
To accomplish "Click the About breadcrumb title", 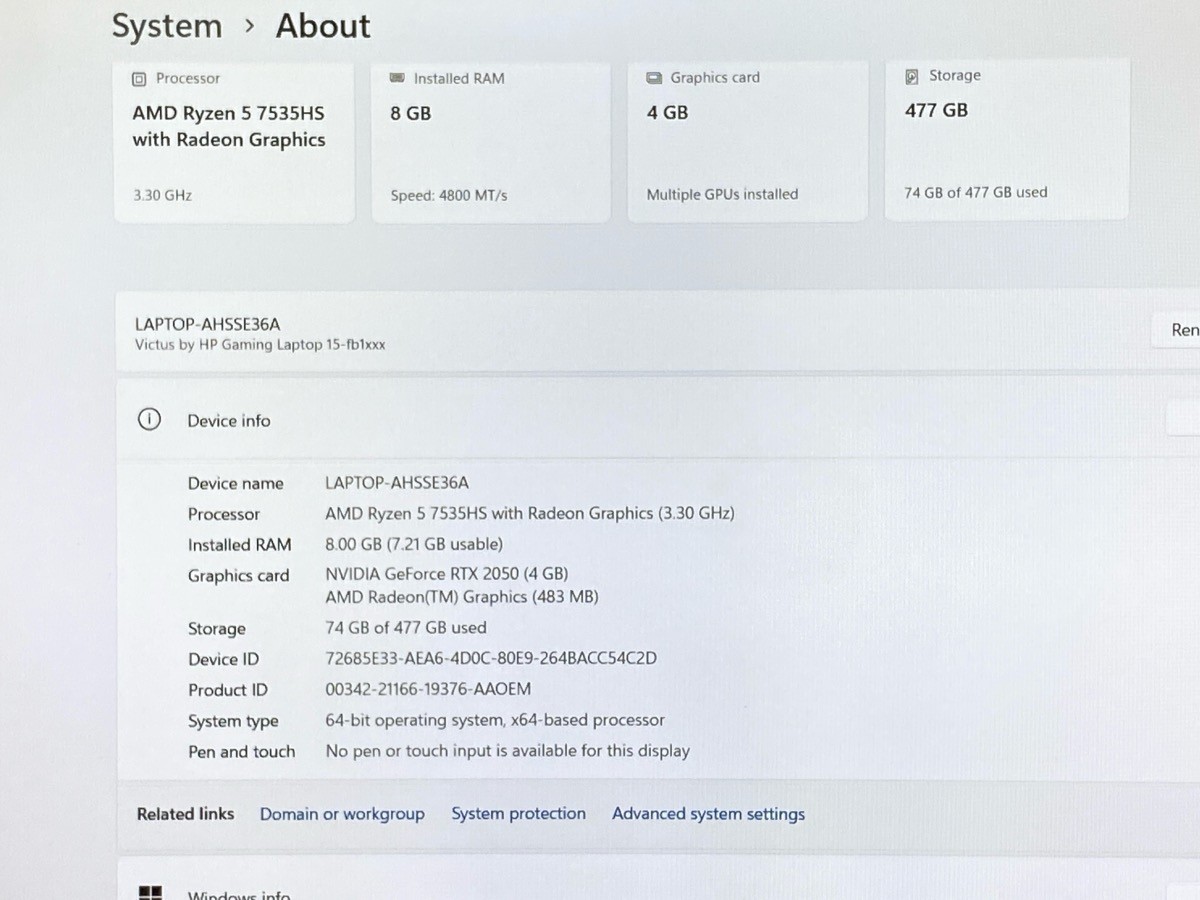I will coord(323,26).
